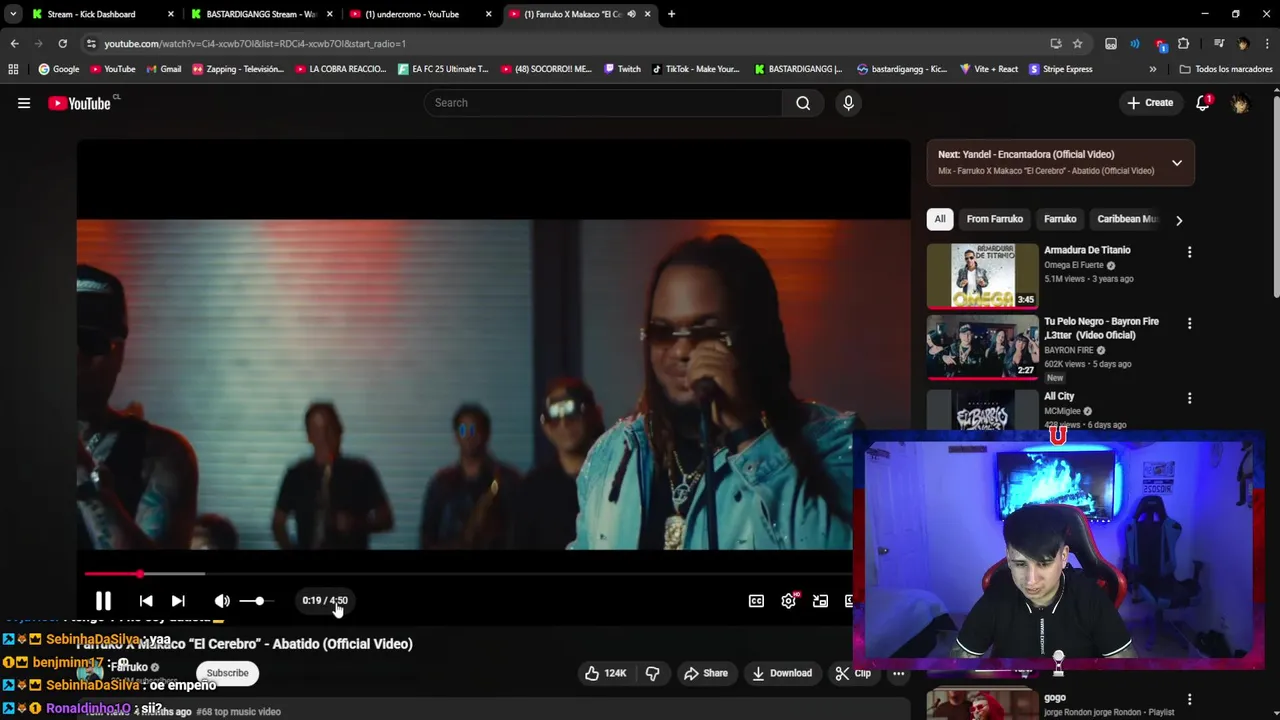Open the YouTube hamburger guide menu
This screenshot has height=720, width=1280.
point(24,103)
